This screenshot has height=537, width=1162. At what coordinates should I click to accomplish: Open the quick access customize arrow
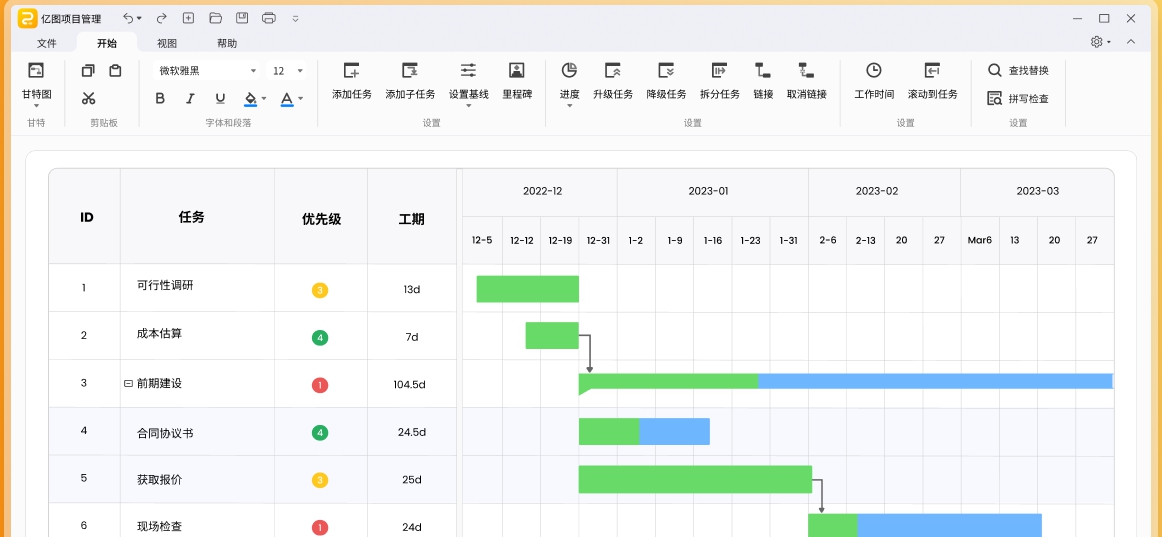click(x=296, y=19)
